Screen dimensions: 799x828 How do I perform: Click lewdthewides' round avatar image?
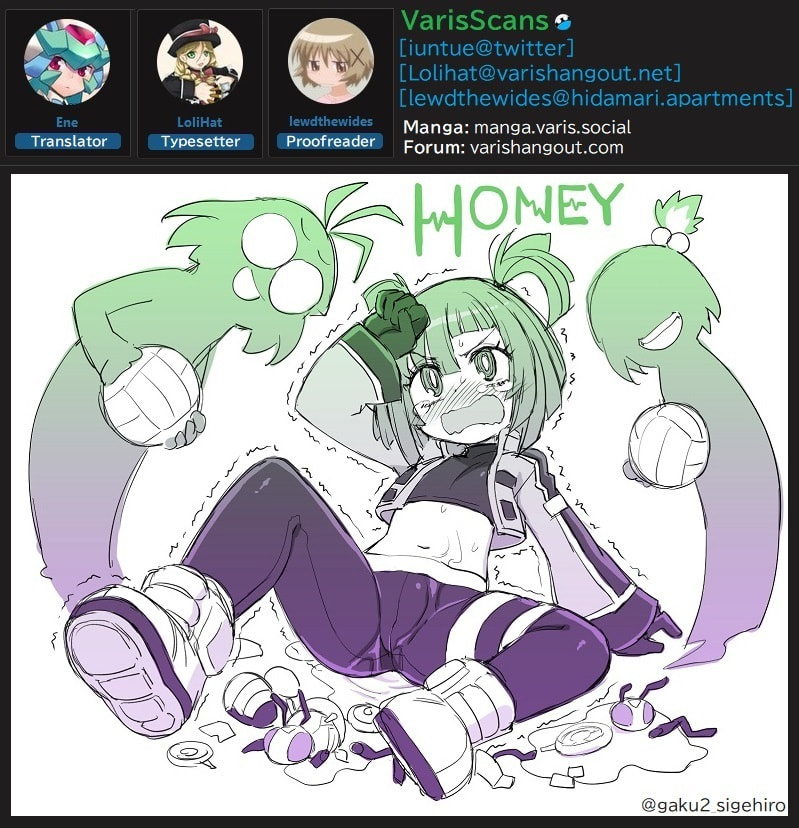pyautogui.click(x=331, y=60)
